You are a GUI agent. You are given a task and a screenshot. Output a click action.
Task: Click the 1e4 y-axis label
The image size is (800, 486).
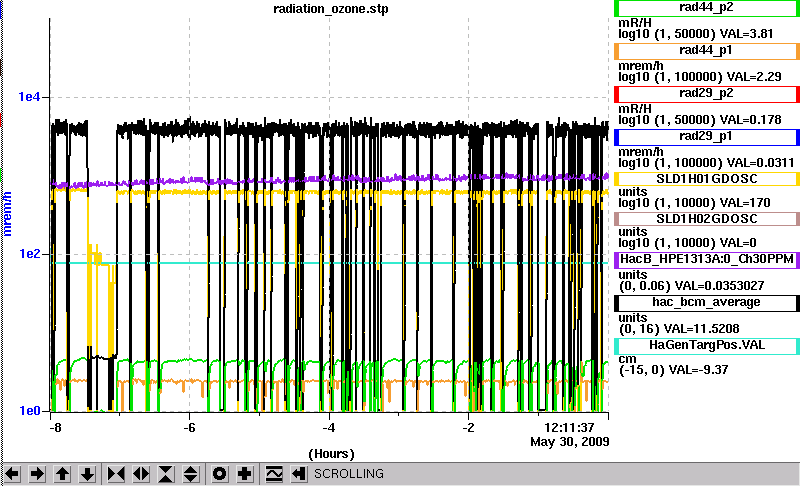click(x=29, y=96)
